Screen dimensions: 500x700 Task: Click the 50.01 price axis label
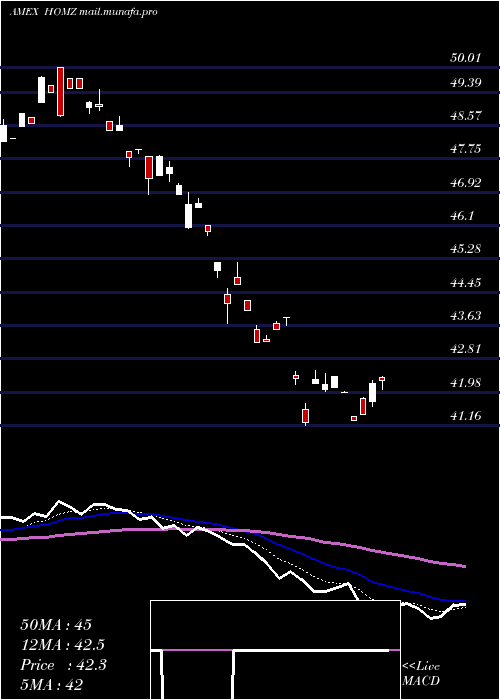465,58
